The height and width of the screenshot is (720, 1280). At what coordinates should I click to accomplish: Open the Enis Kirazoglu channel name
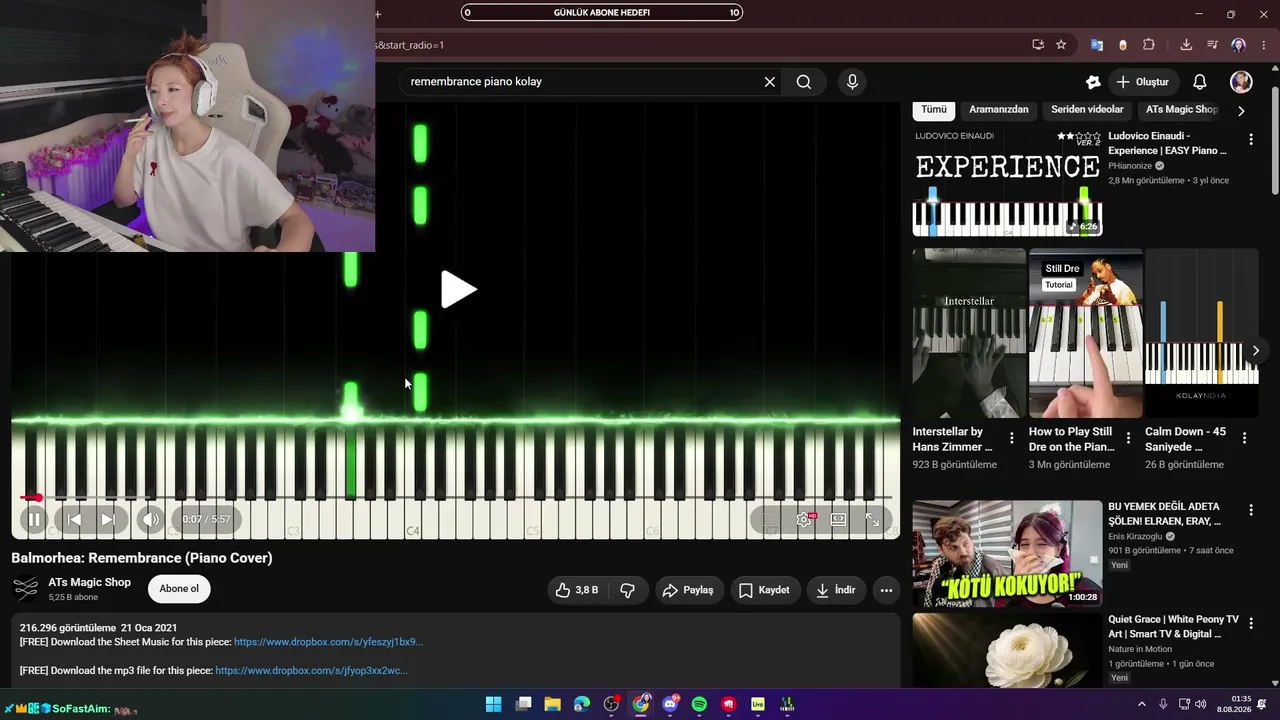1137,536
